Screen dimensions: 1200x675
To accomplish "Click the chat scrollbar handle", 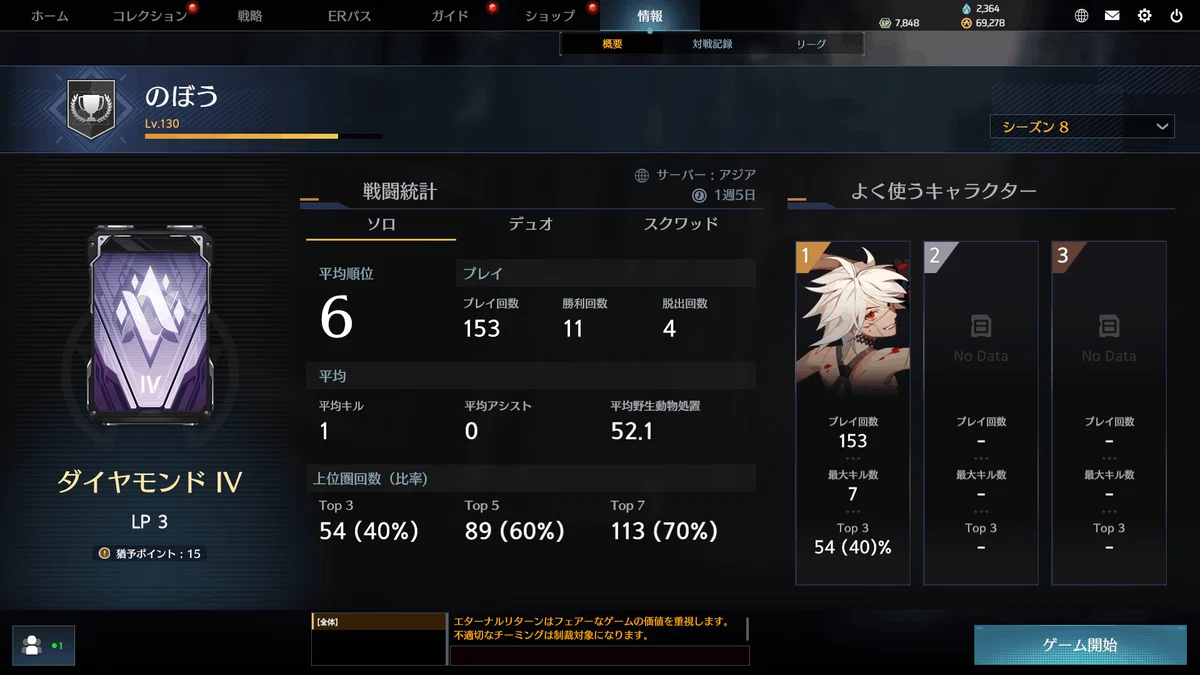I will coord(747,629).
